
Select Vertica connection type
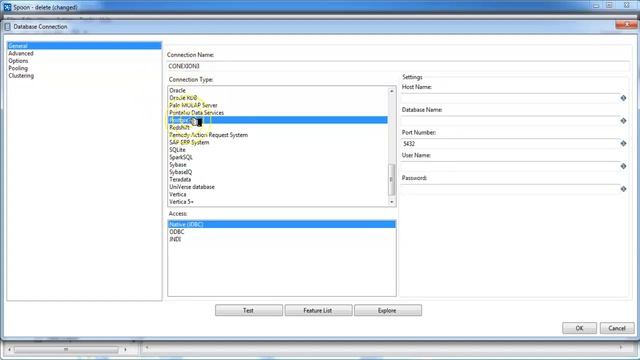[x=178, y=194]
